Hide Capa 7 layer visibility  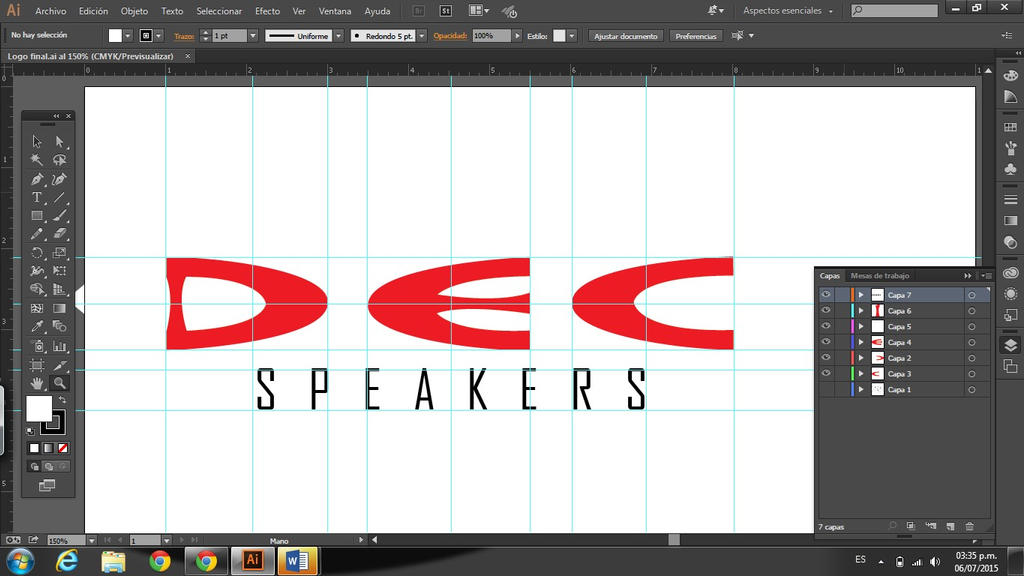click(x=825, y=295)
